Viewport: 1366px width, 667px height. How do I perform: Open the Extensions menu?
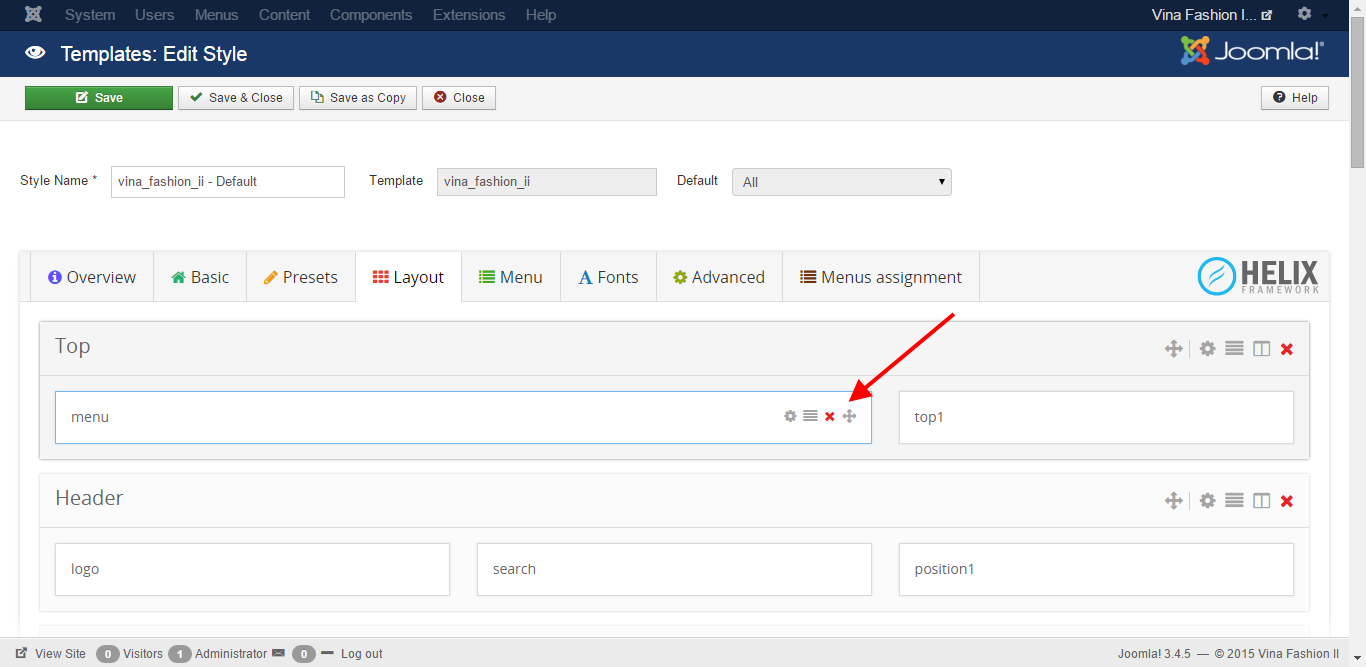tap(469, 15)
